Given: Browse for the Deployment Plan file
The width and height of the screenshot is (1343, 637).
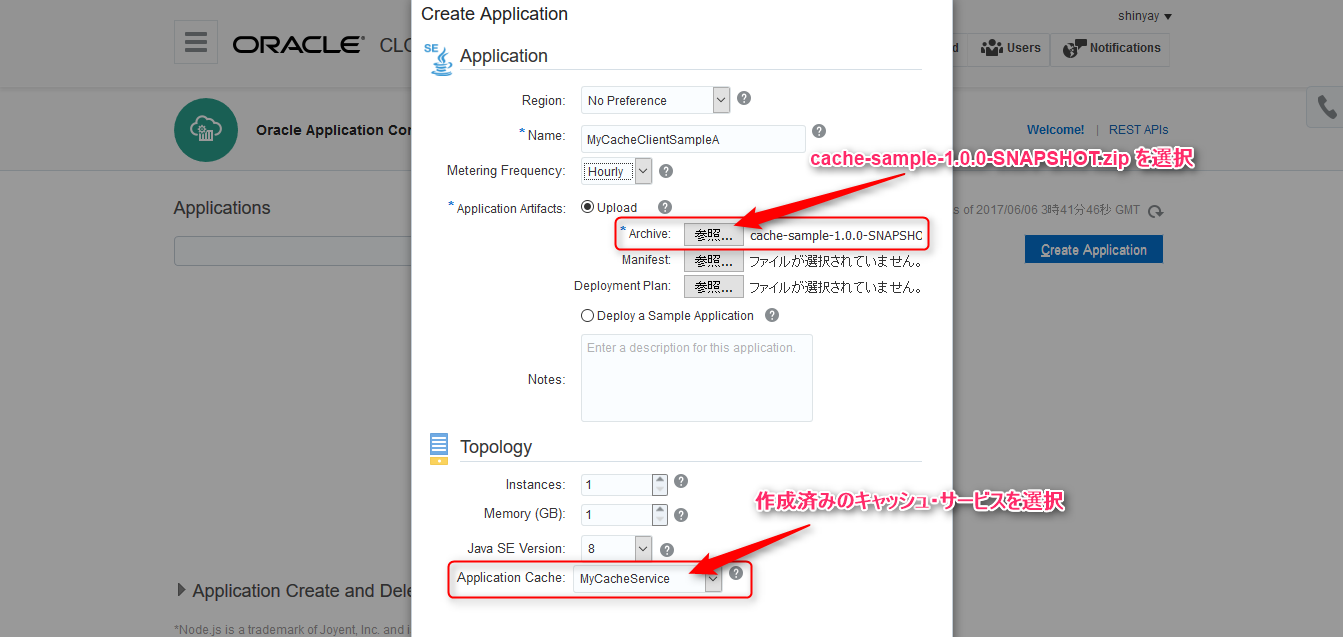Looking at the screenshot, I should 714,287.
